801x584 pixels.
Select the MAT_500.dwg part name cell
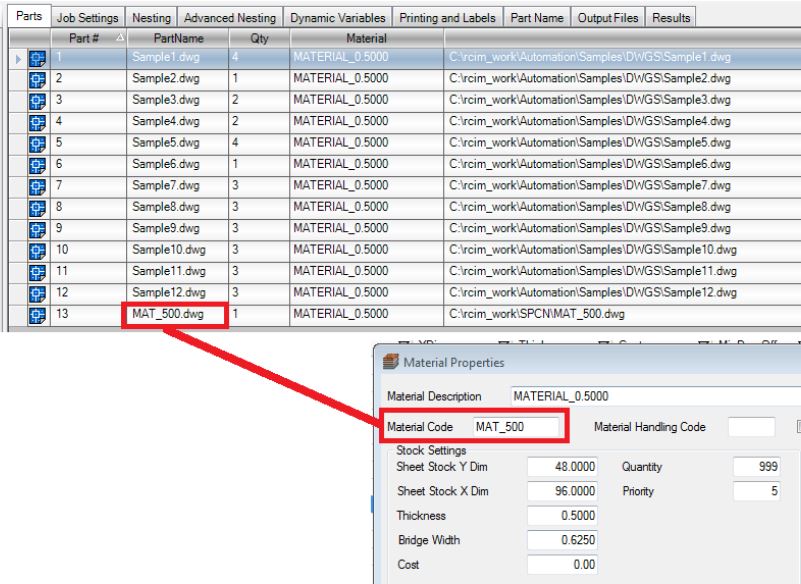(x=174, y=313)
